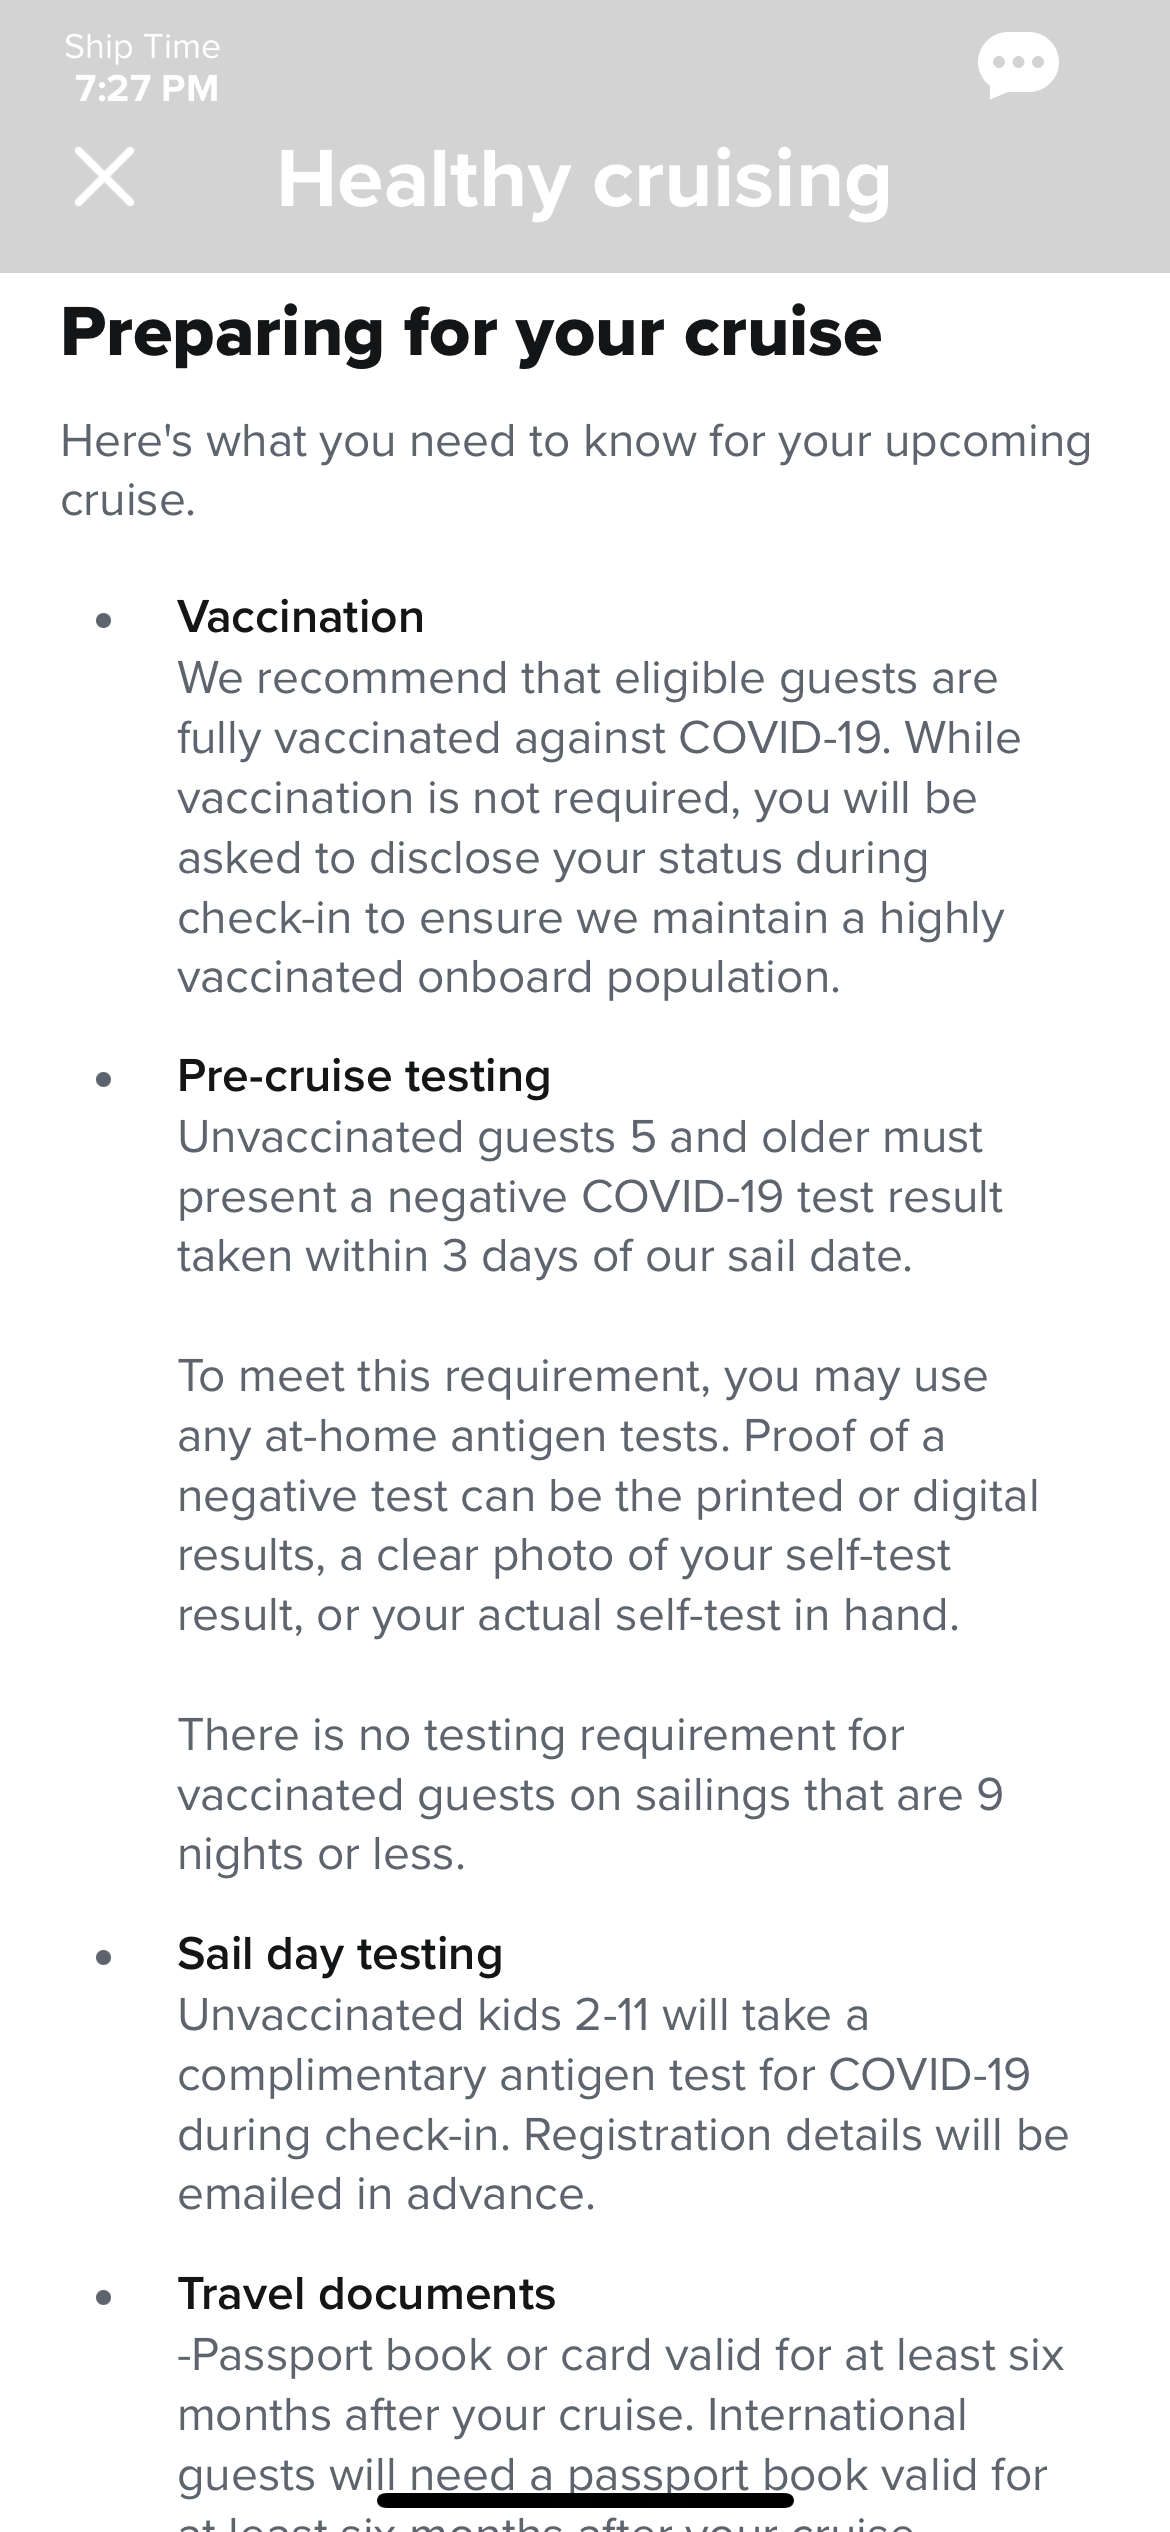The width and height of the screenshot is (1170, 2532).
Task: Tap the Vaccination bullet point
Action: [x=104, y=621]
